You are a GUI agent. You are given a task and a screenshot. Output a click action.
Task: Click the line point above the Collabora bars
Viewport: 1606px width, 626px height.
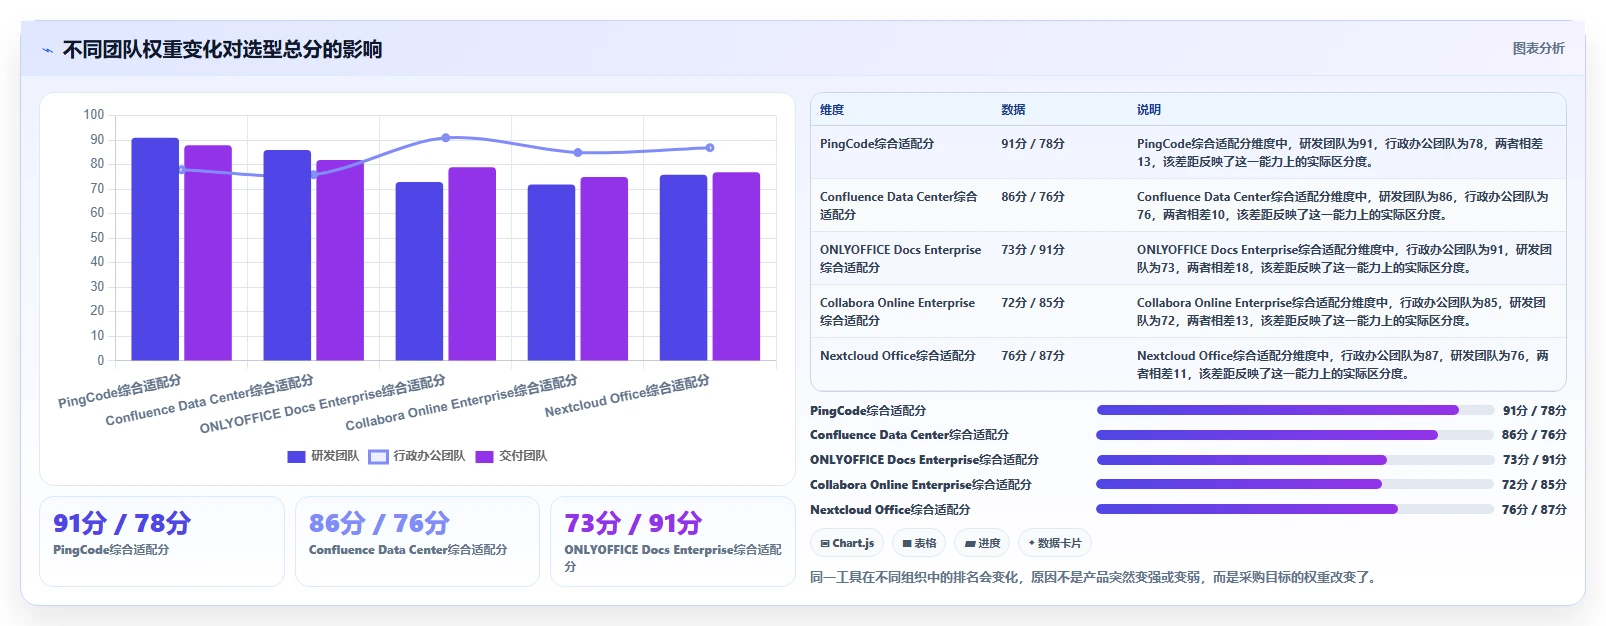(x=578, y=153)
